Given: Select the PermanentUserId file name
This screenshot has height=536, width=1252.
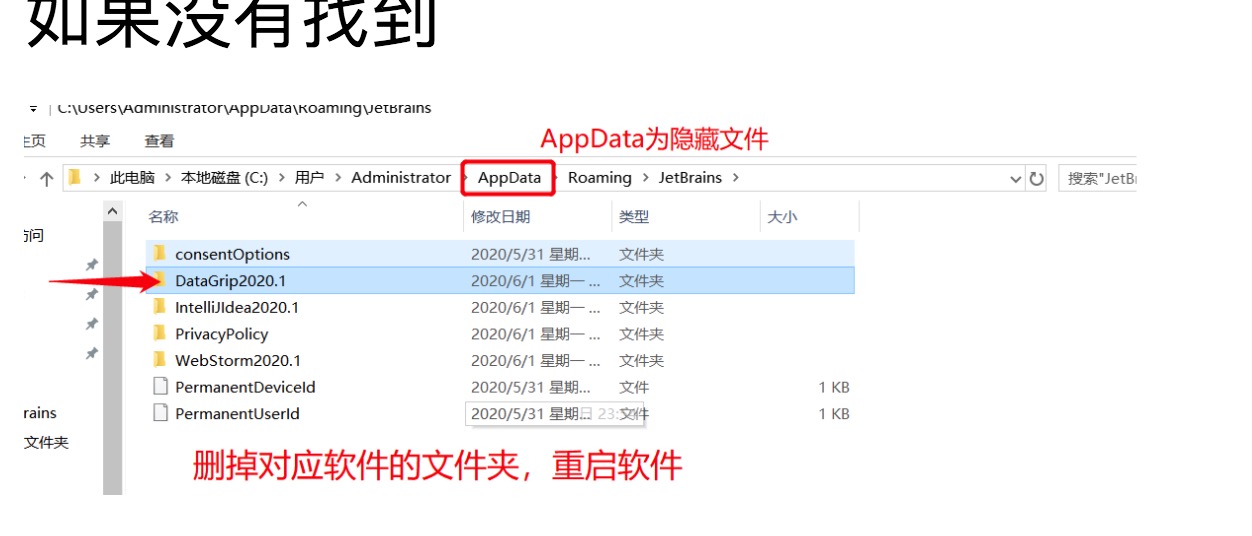Looking at the screenshot, I should [237, 413].
